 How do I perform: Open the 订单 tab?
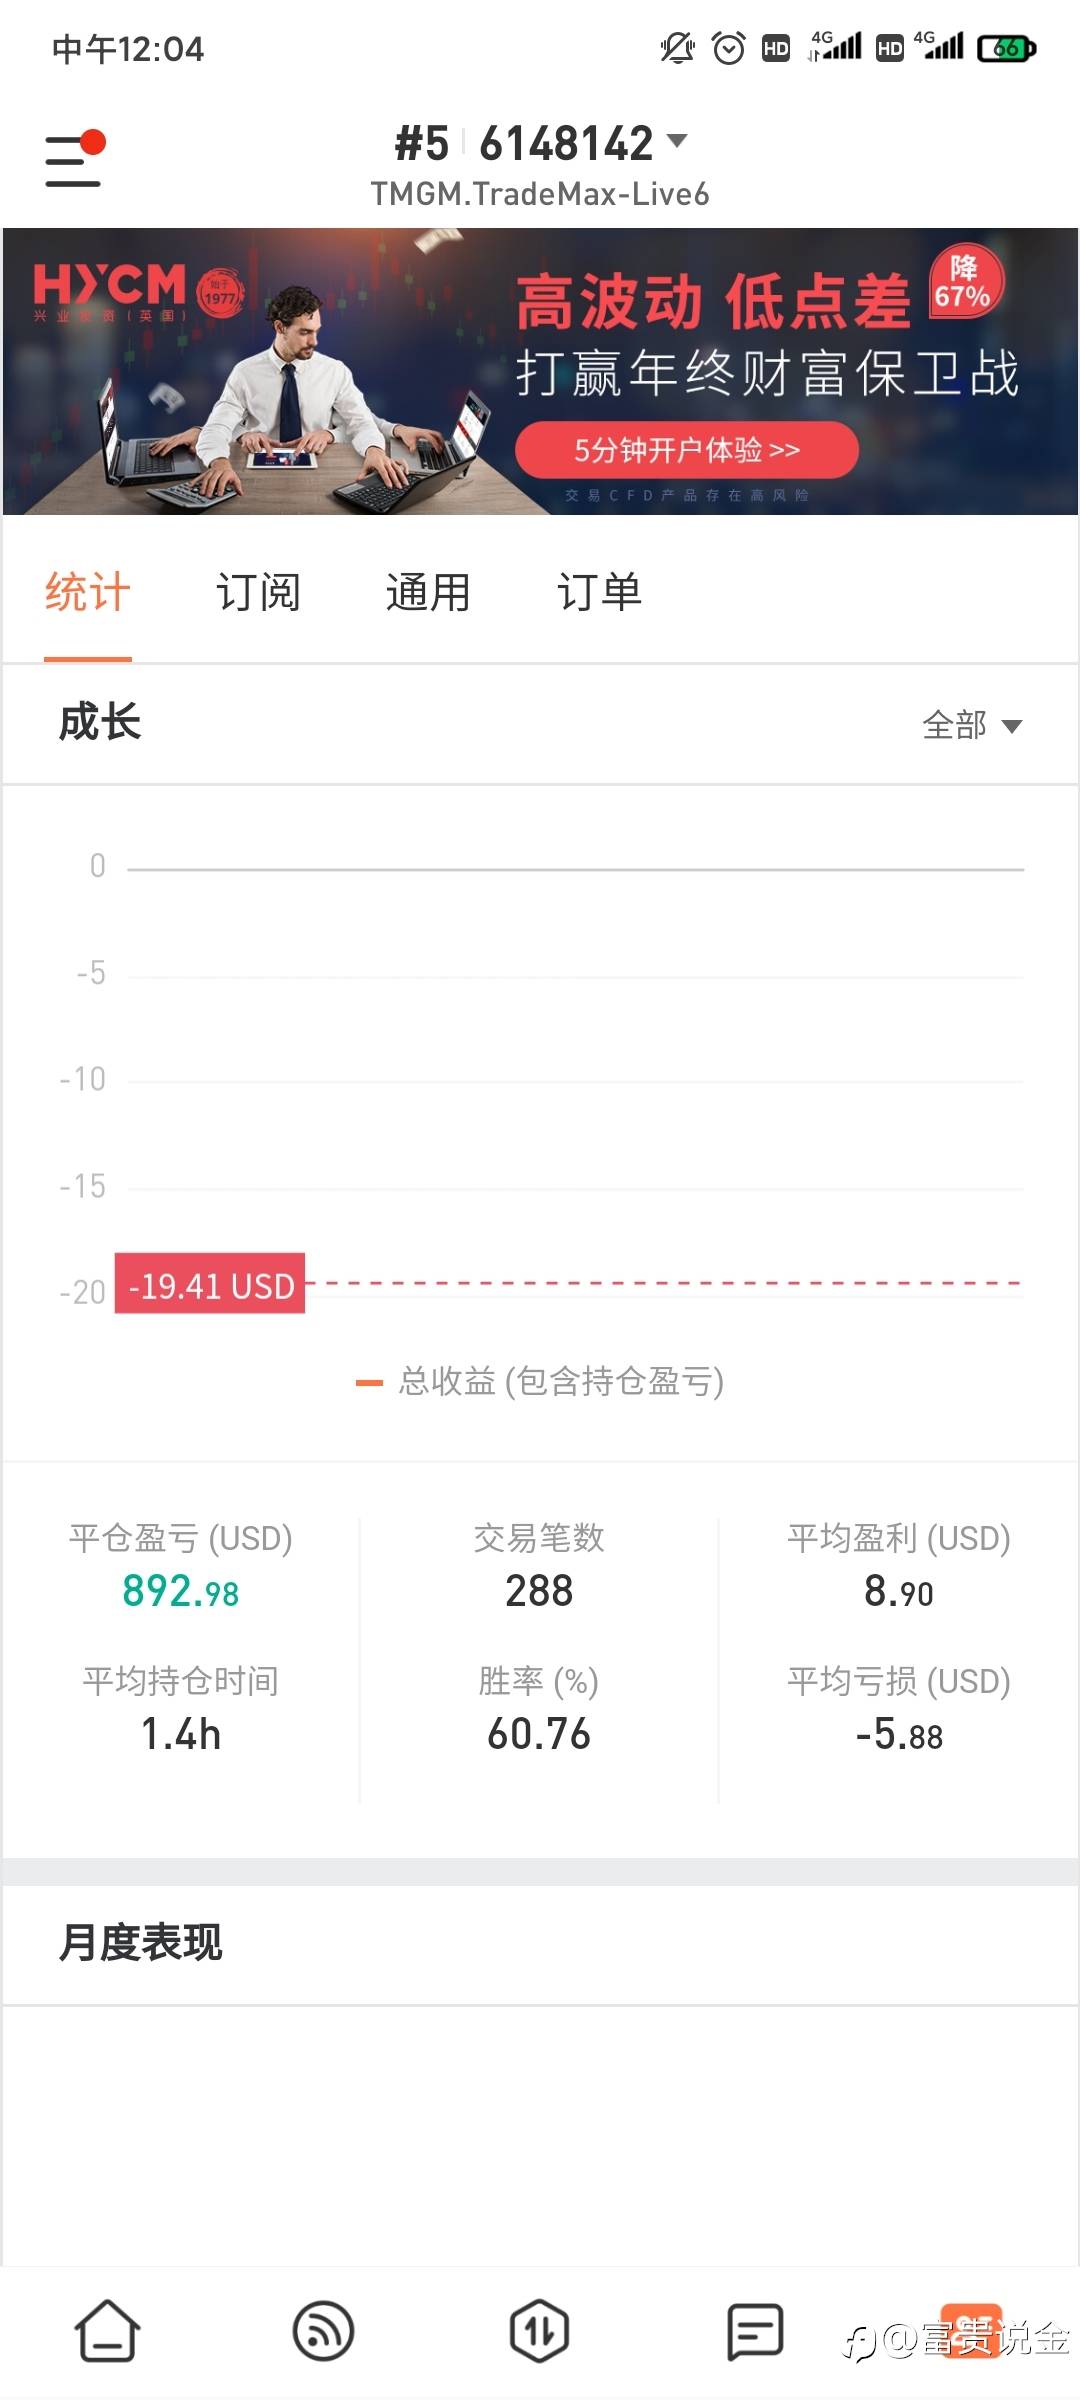(x=599, y=592)
